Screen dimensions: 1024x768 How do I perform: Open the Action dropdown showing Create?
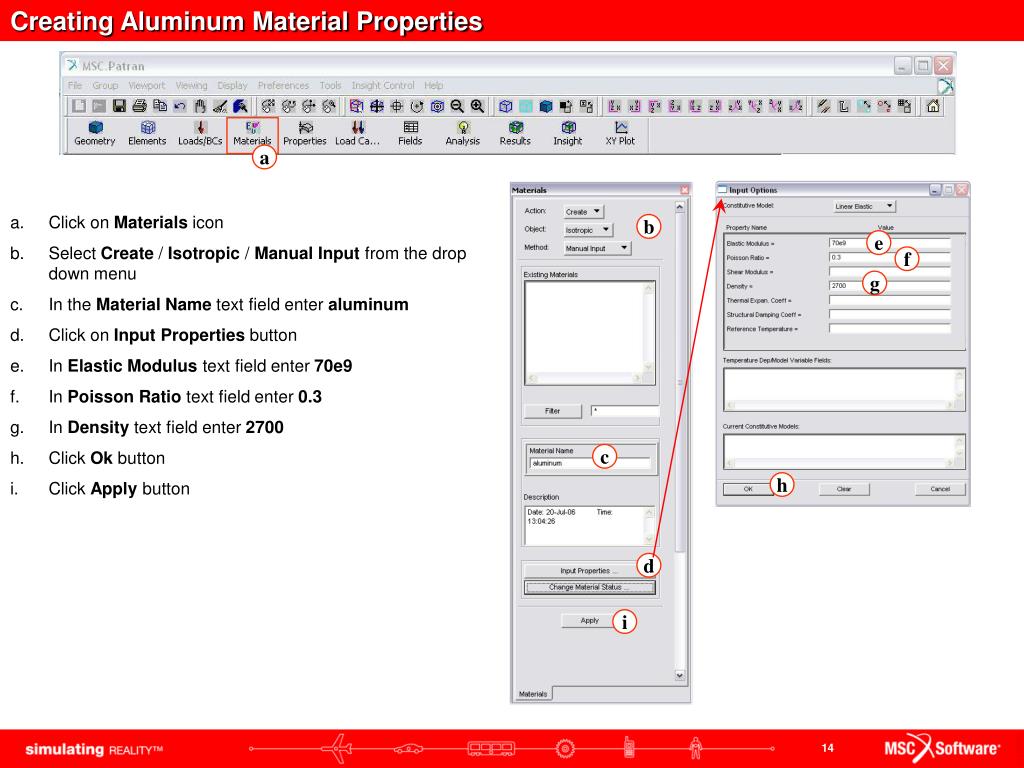(584, 212)
